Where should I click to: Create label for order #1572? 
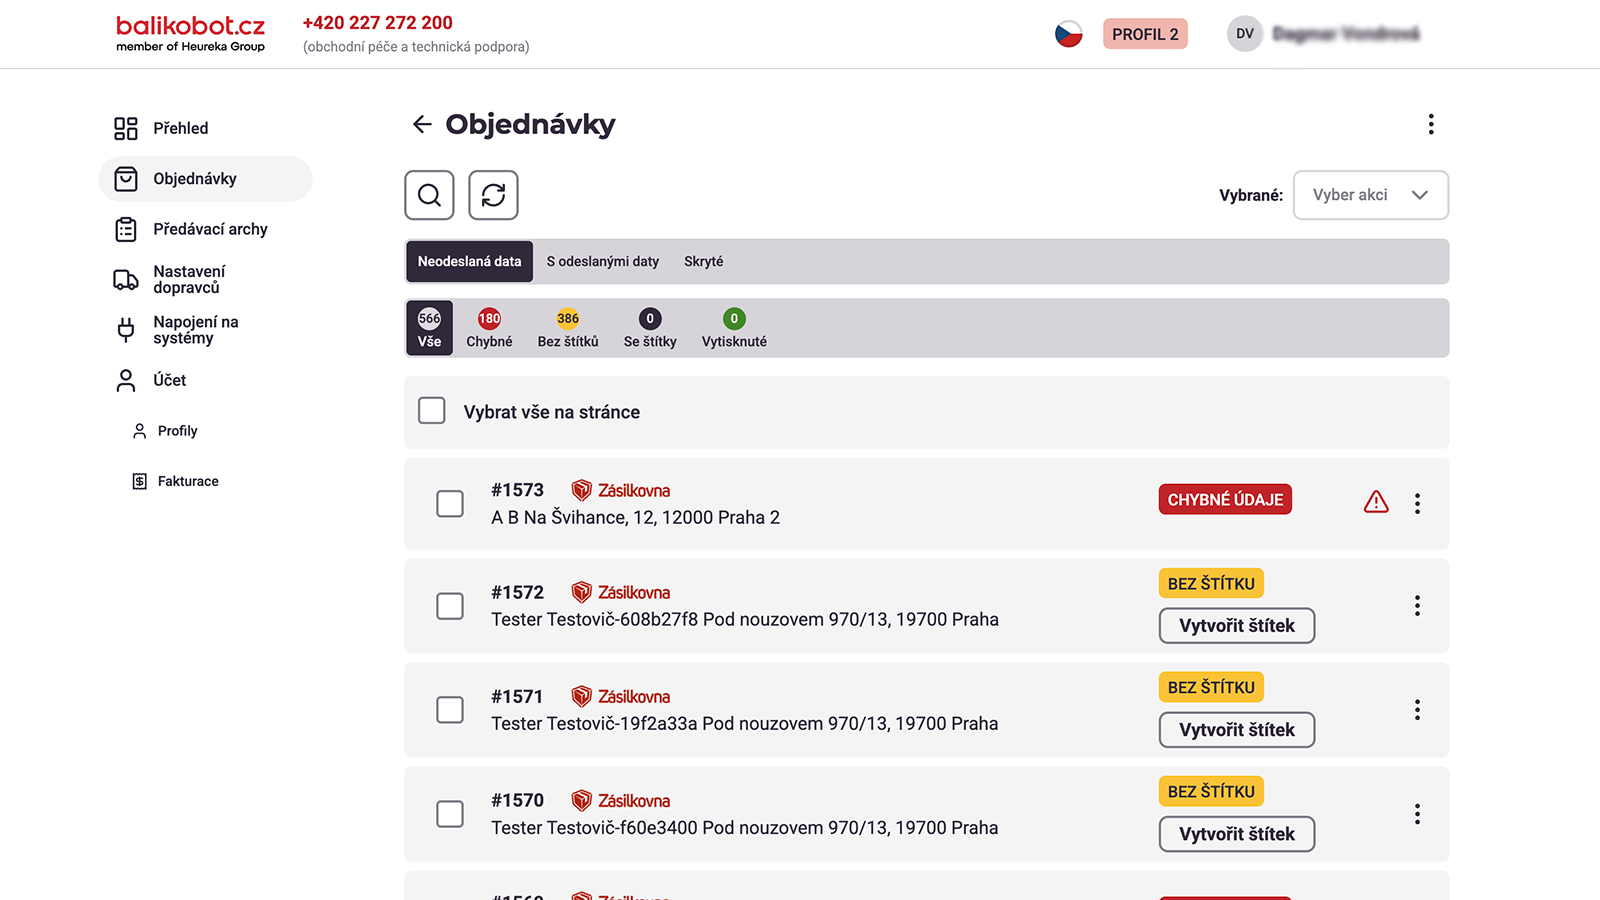coord(1237,626)
